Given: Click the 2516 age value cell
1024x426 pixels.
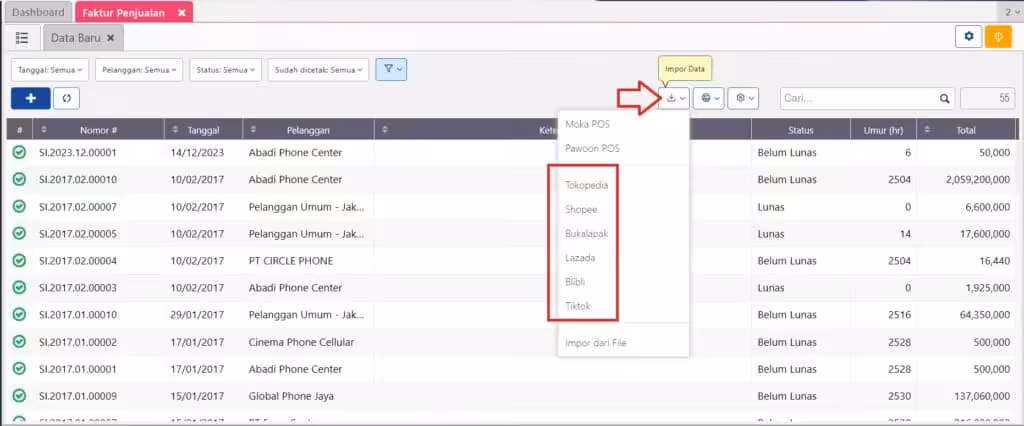Looking at the screenshot, I should [899, 315].
